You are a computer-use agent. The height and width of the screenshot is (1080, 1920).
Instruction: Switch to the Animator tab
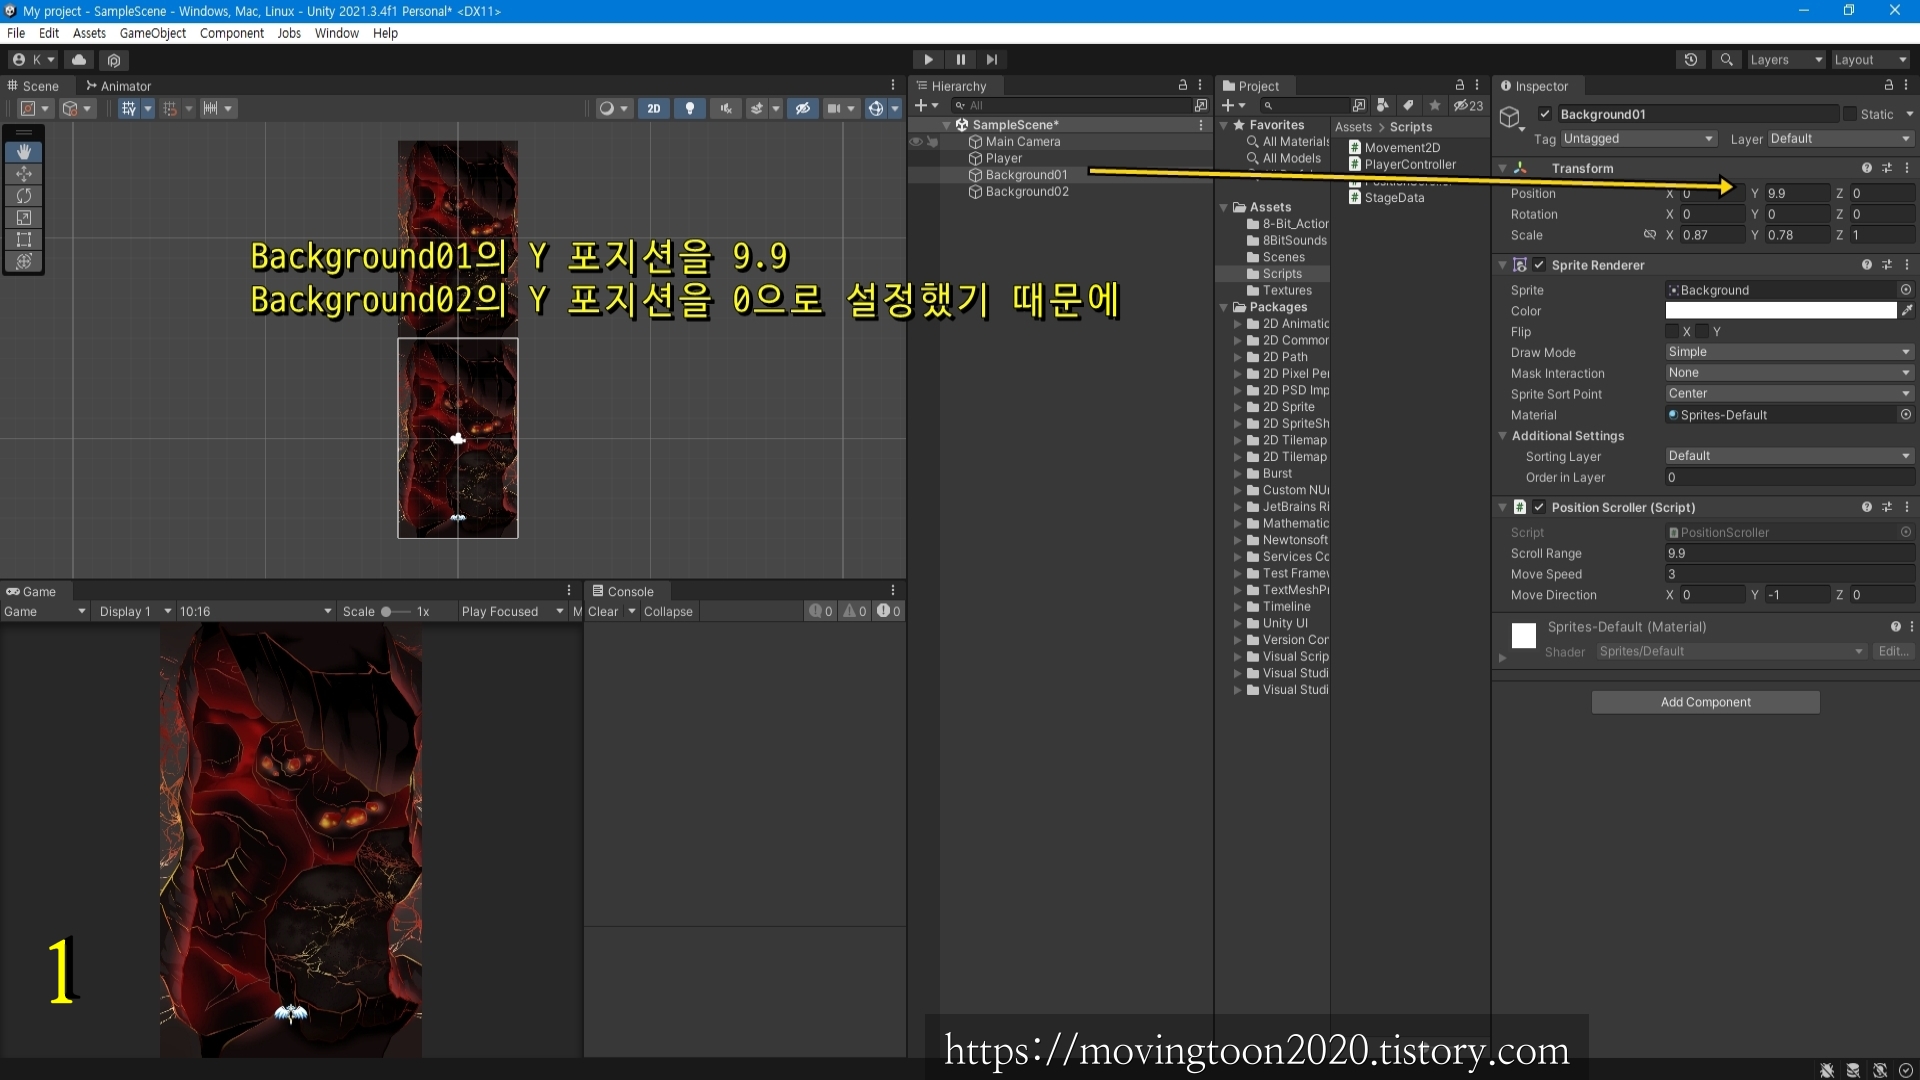tap(118, 86)
